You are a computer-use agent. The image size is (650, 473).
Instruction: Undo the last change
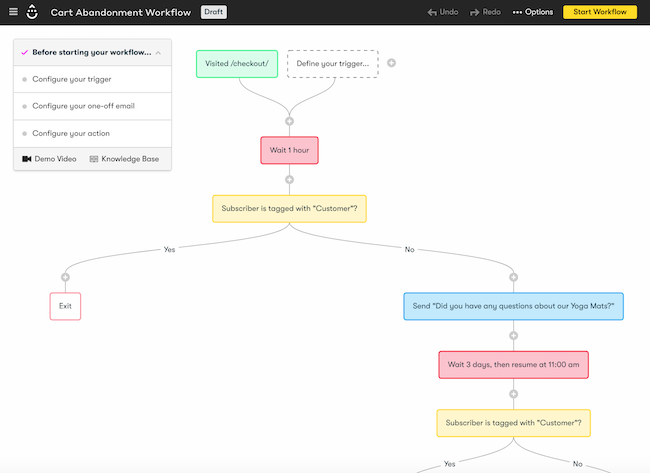(443, 12)
